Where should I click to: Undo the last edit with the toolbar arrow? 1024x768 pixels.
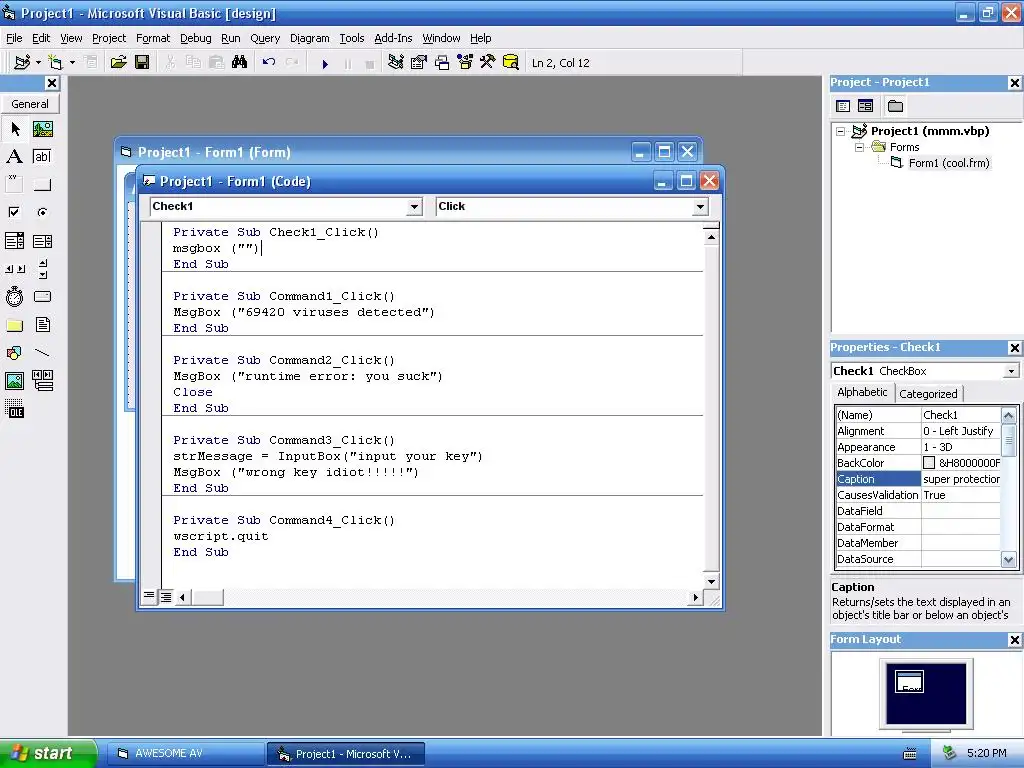[x=268, y=62]
